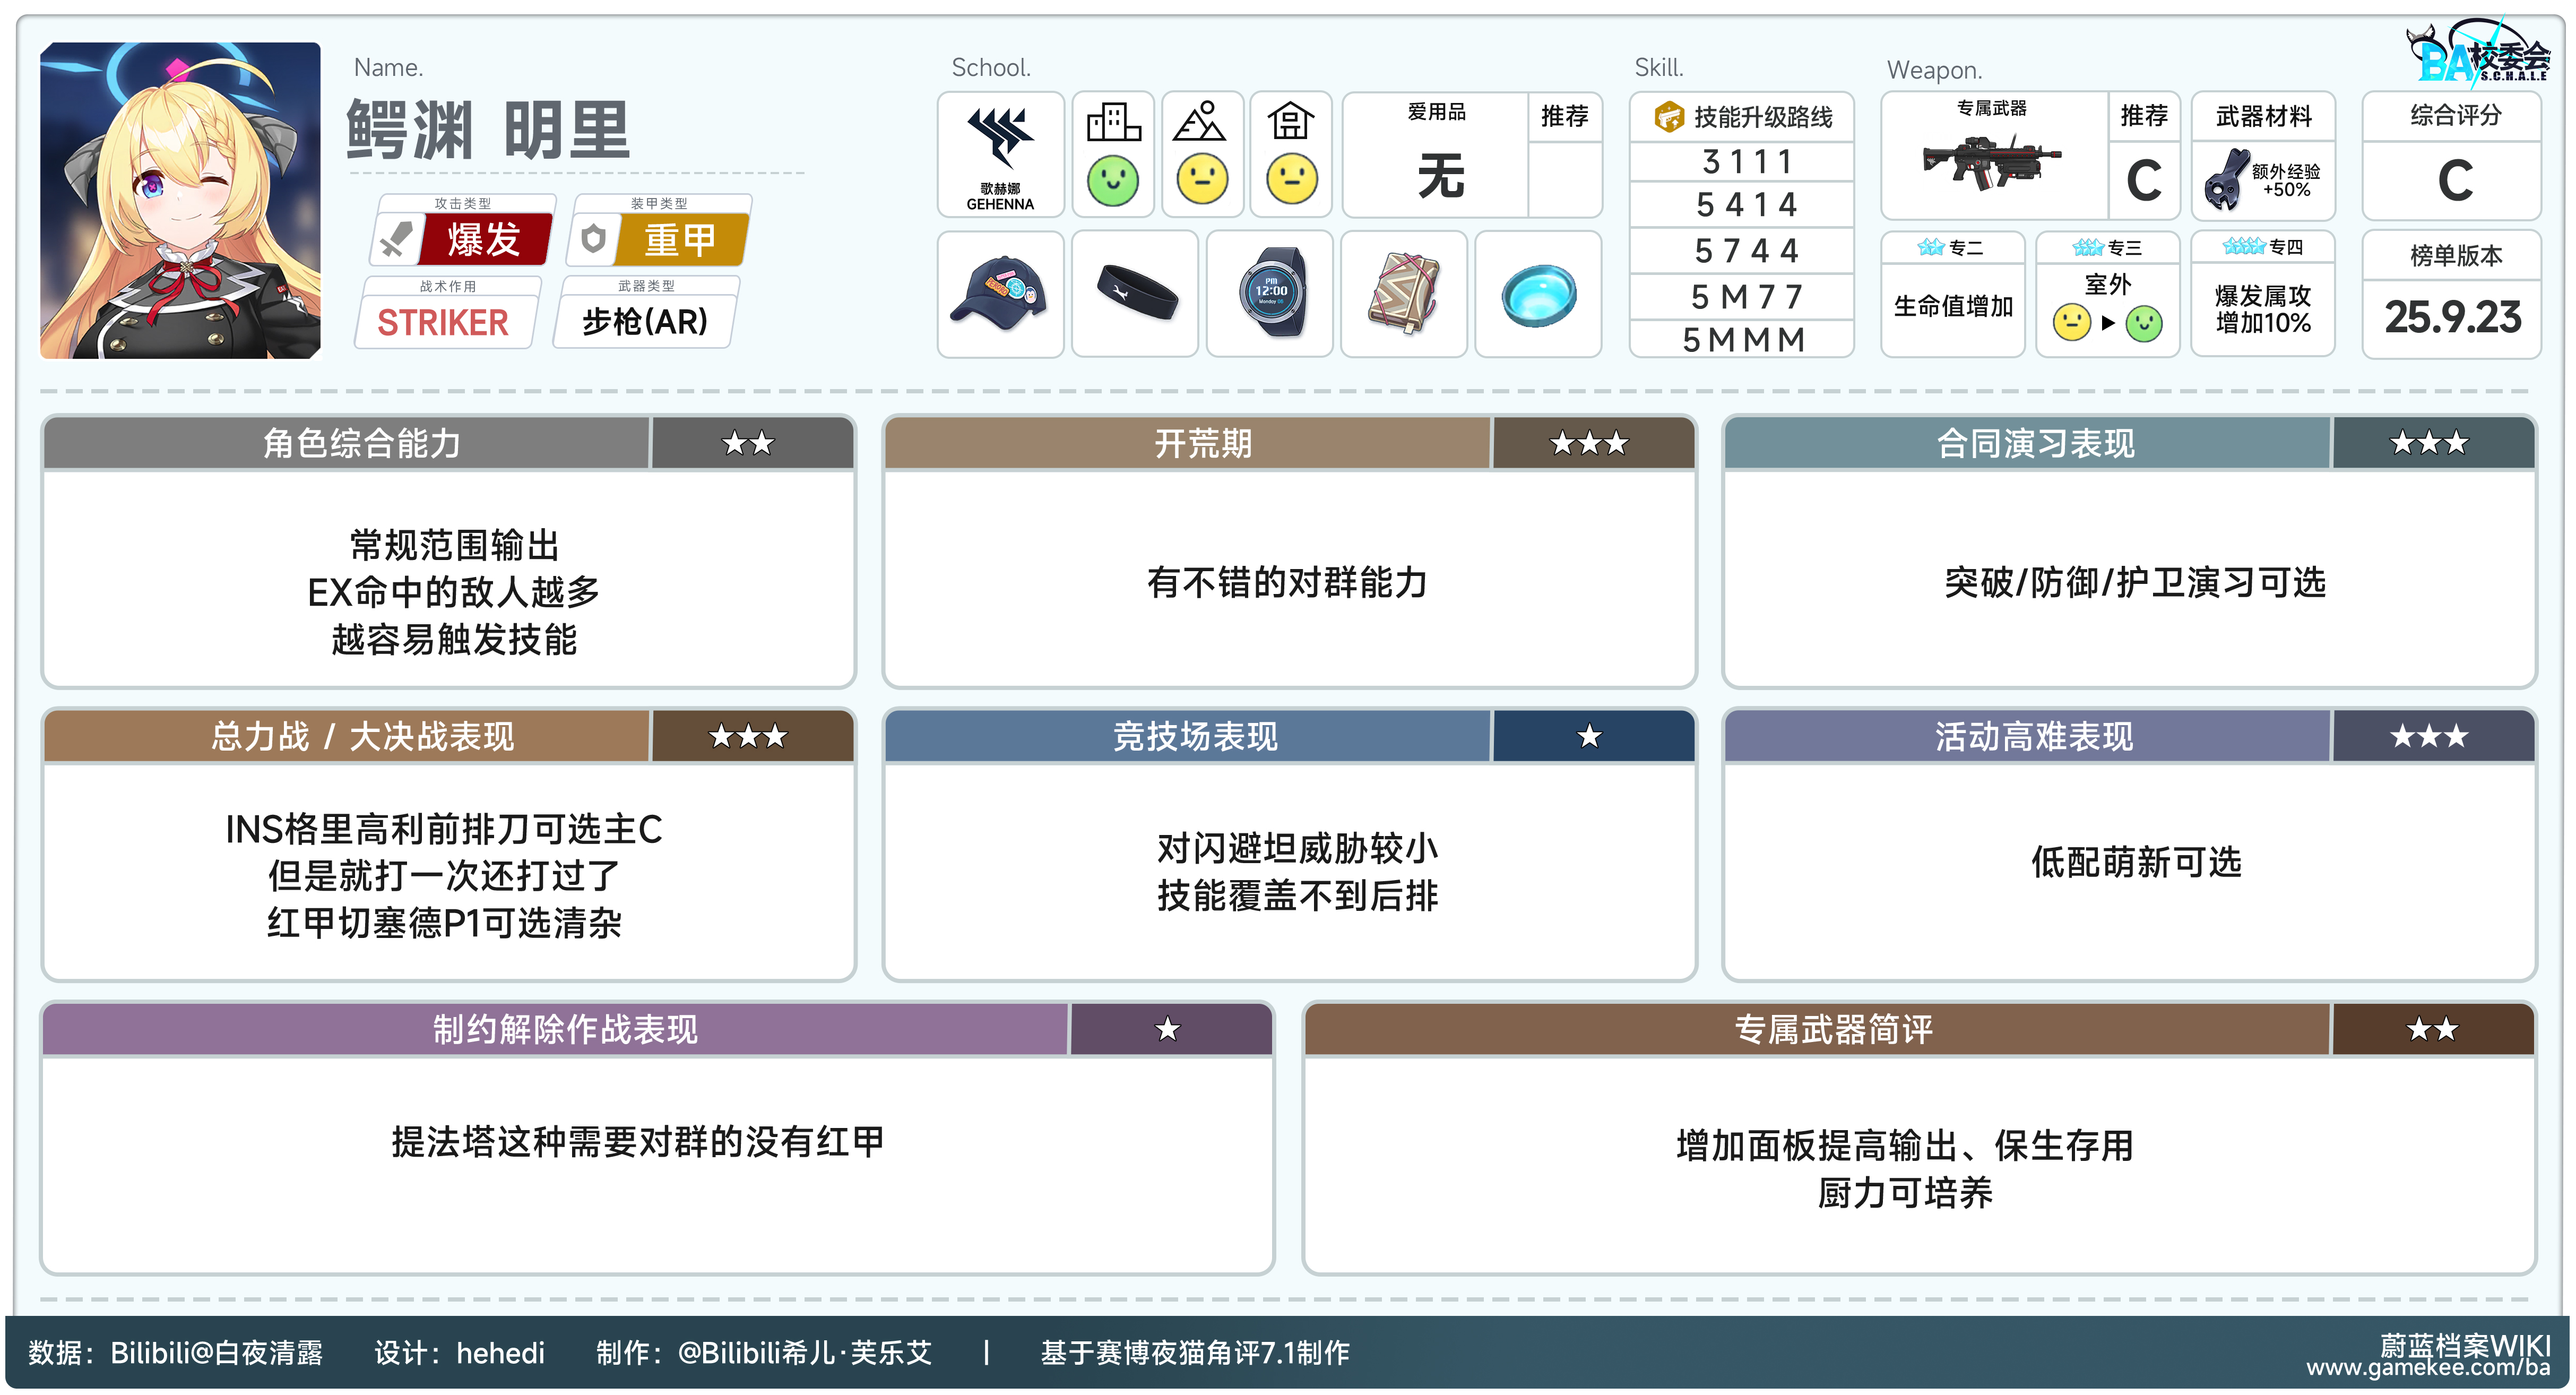
Task: Select the baseball cap equipment icon
Action: (x=999, y=294)
